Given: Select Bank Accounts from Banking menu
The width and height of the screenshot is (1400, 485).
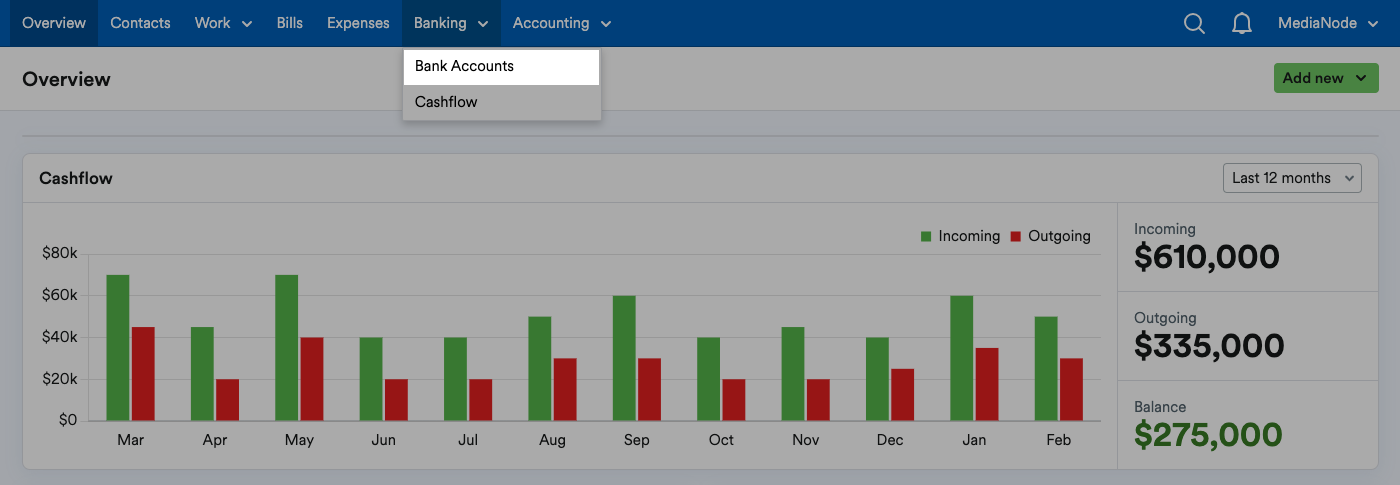Looking at the screenshot, I should (465, 66).
